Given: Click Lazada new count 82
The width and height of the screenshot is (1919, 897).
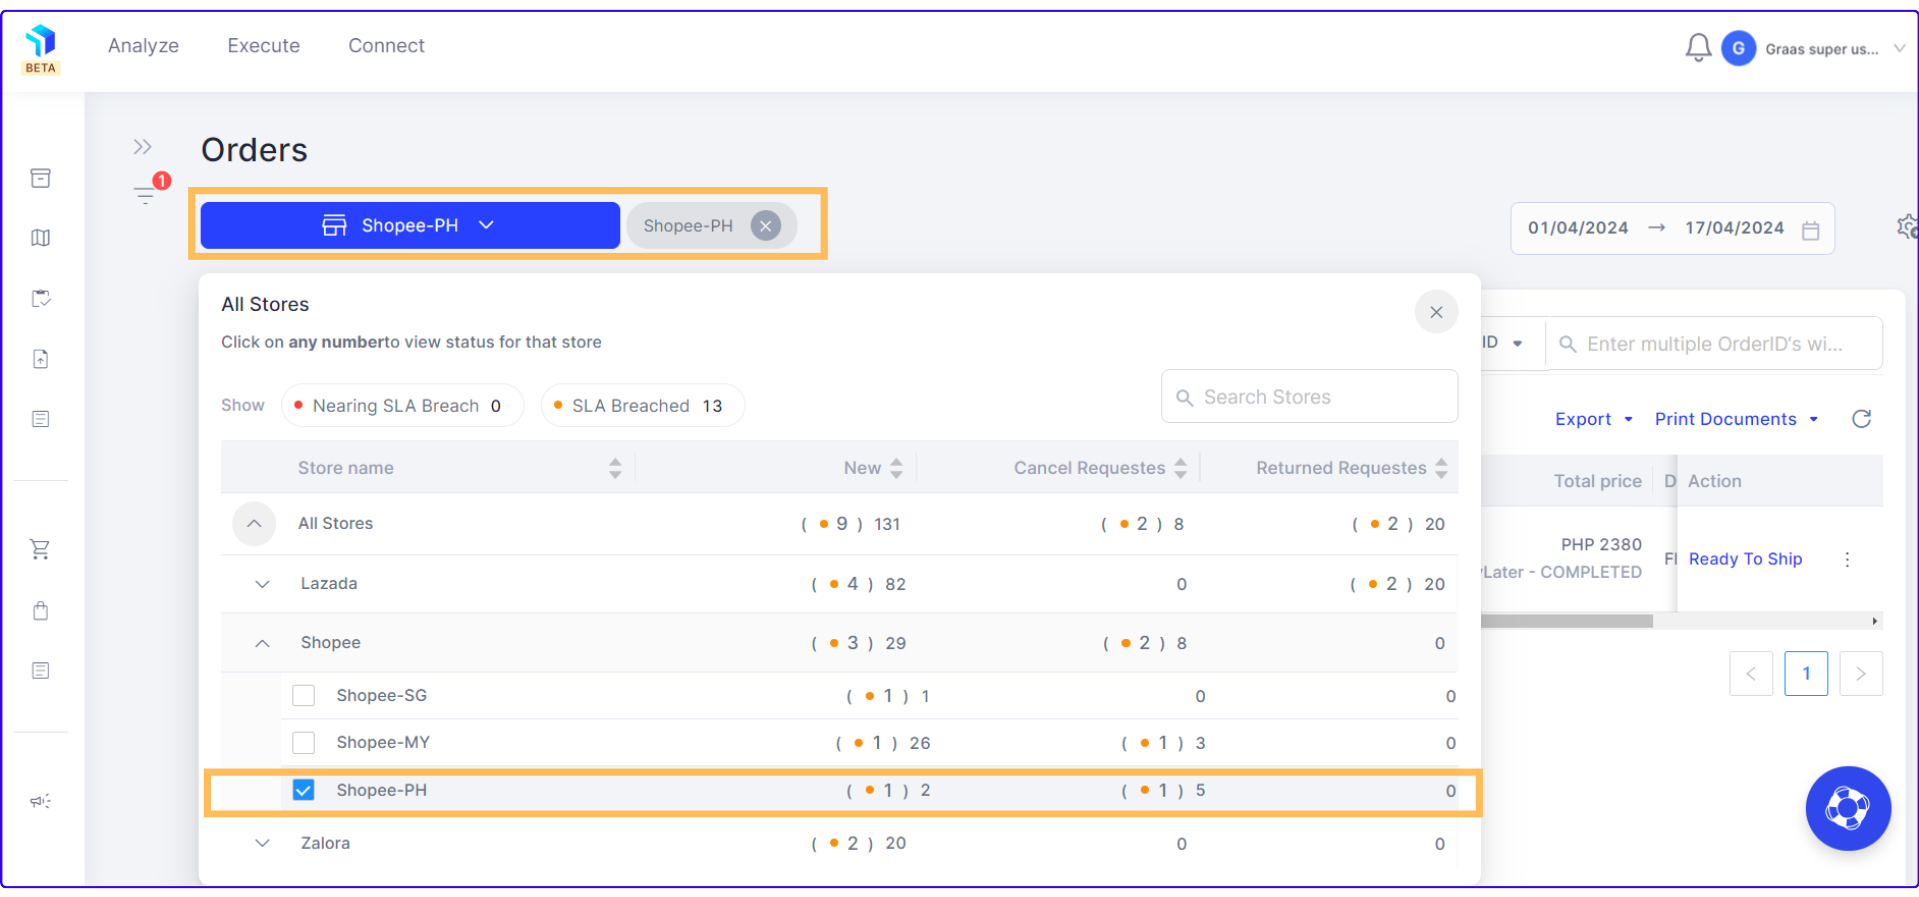Looking at the screenshot, I should pos(896,584).
